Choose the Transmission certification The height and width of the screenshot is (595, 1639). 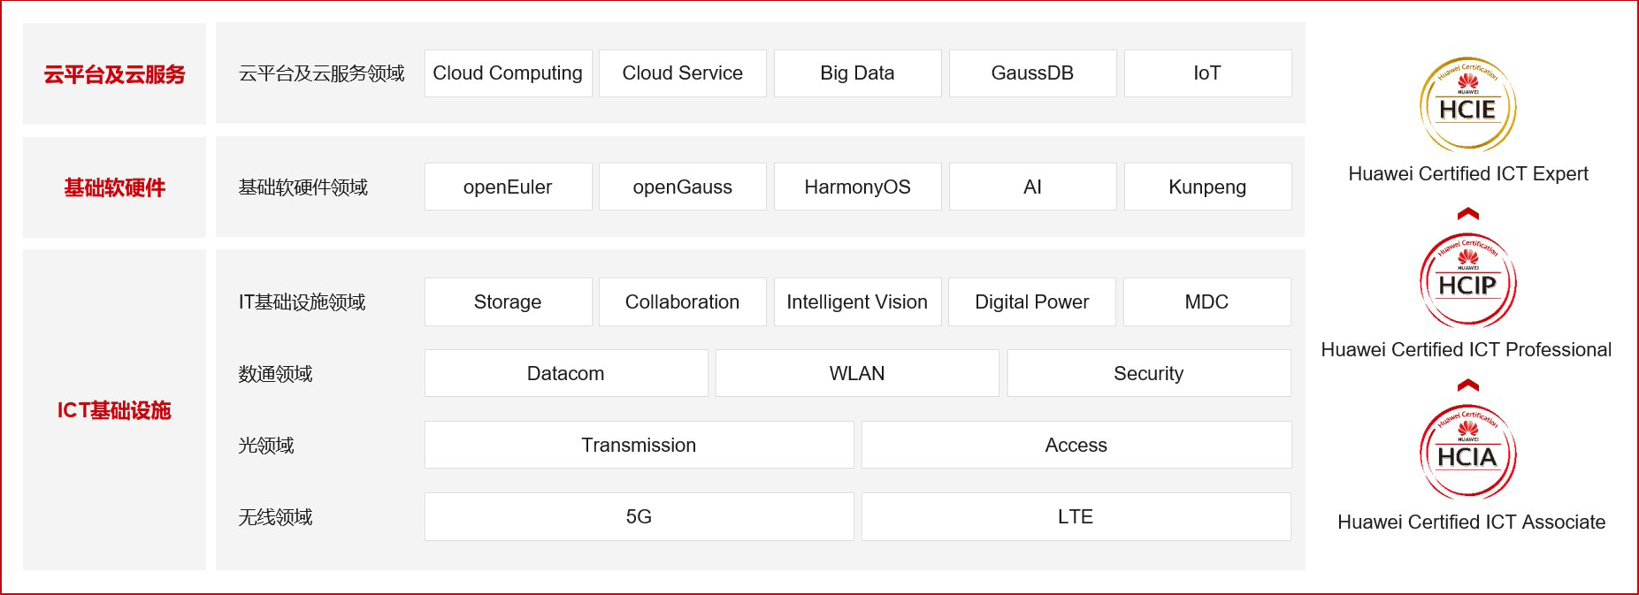639,445
